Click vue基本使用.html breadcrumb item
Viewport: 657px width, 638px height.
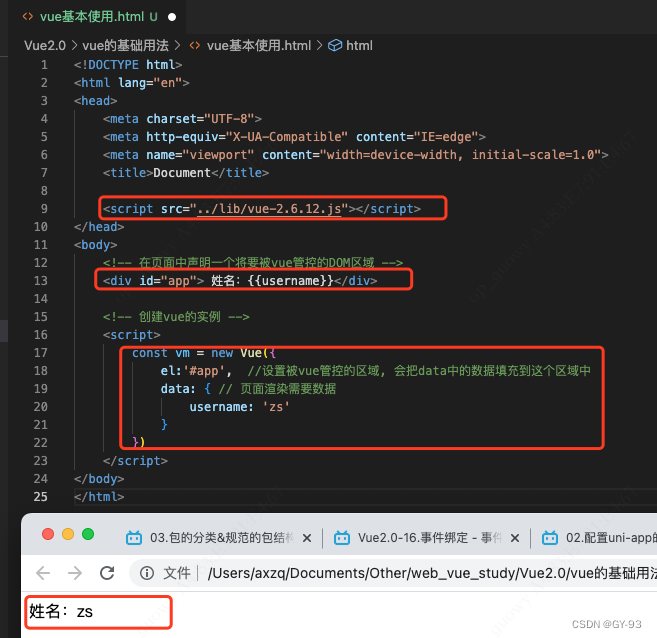tap(259, 45)
